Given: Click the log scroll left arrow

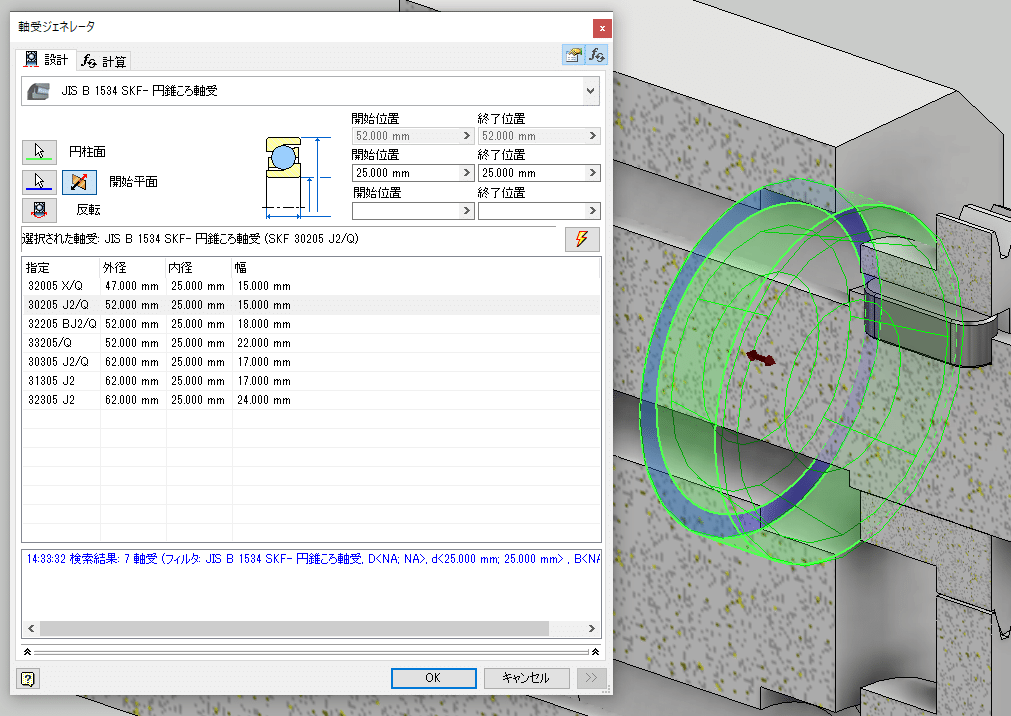Looking at the screenshot, I should pyautogui.click(x=31, y=628).
